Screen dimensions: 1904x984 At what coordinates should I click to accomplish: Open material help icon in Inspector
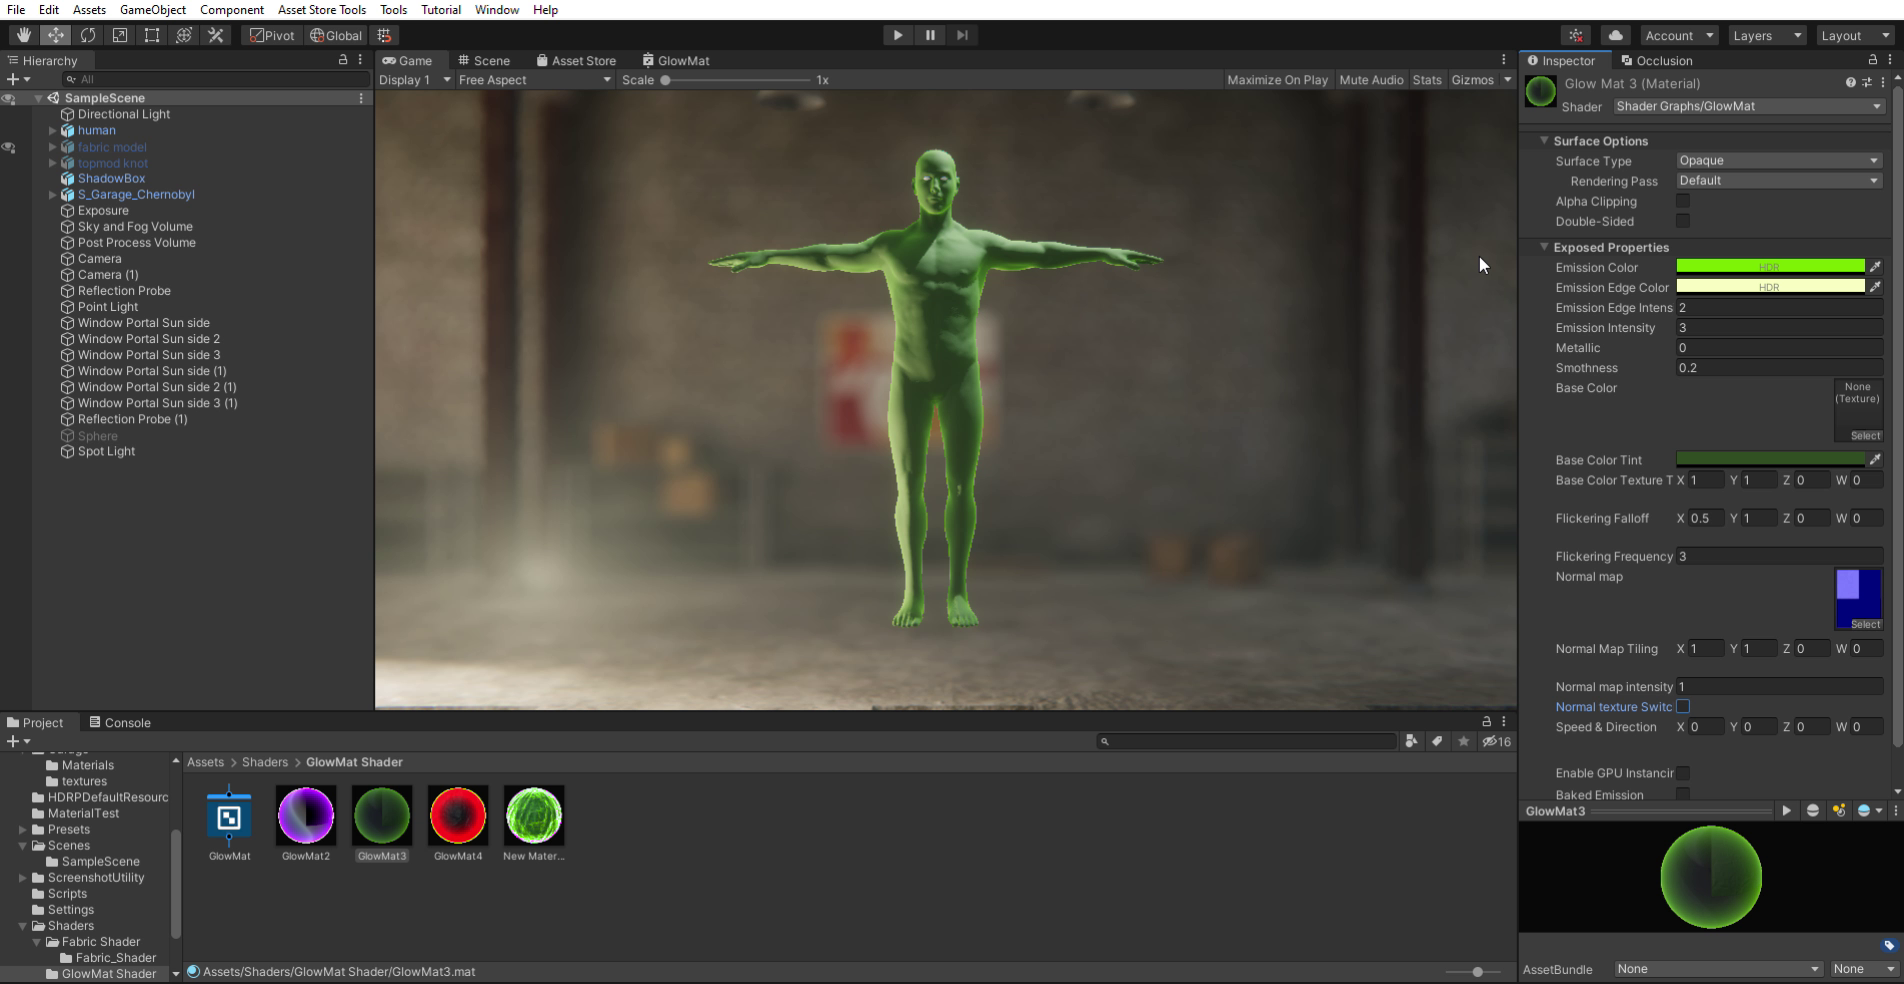pyautogui.click(x=1850, y=83)
